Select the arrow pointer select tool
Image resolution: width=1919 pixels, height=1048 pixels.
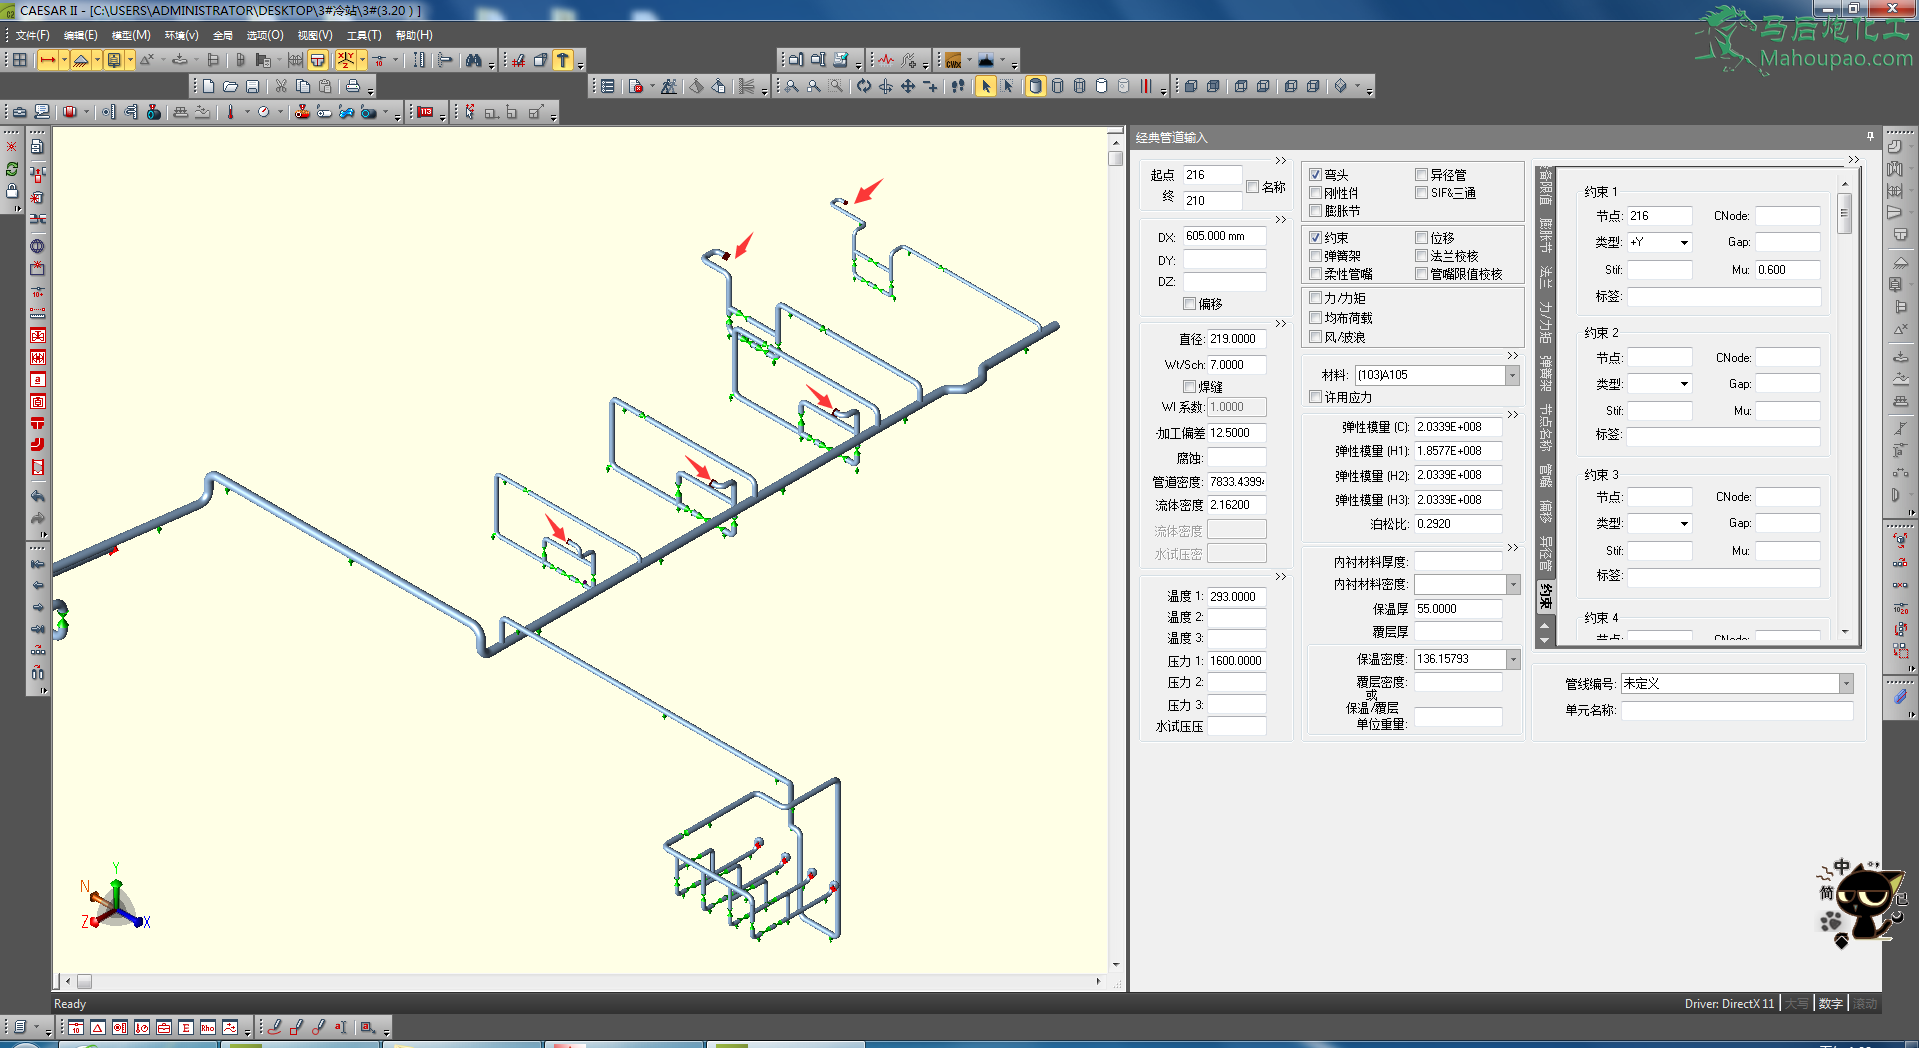click(x=986, y=87)
